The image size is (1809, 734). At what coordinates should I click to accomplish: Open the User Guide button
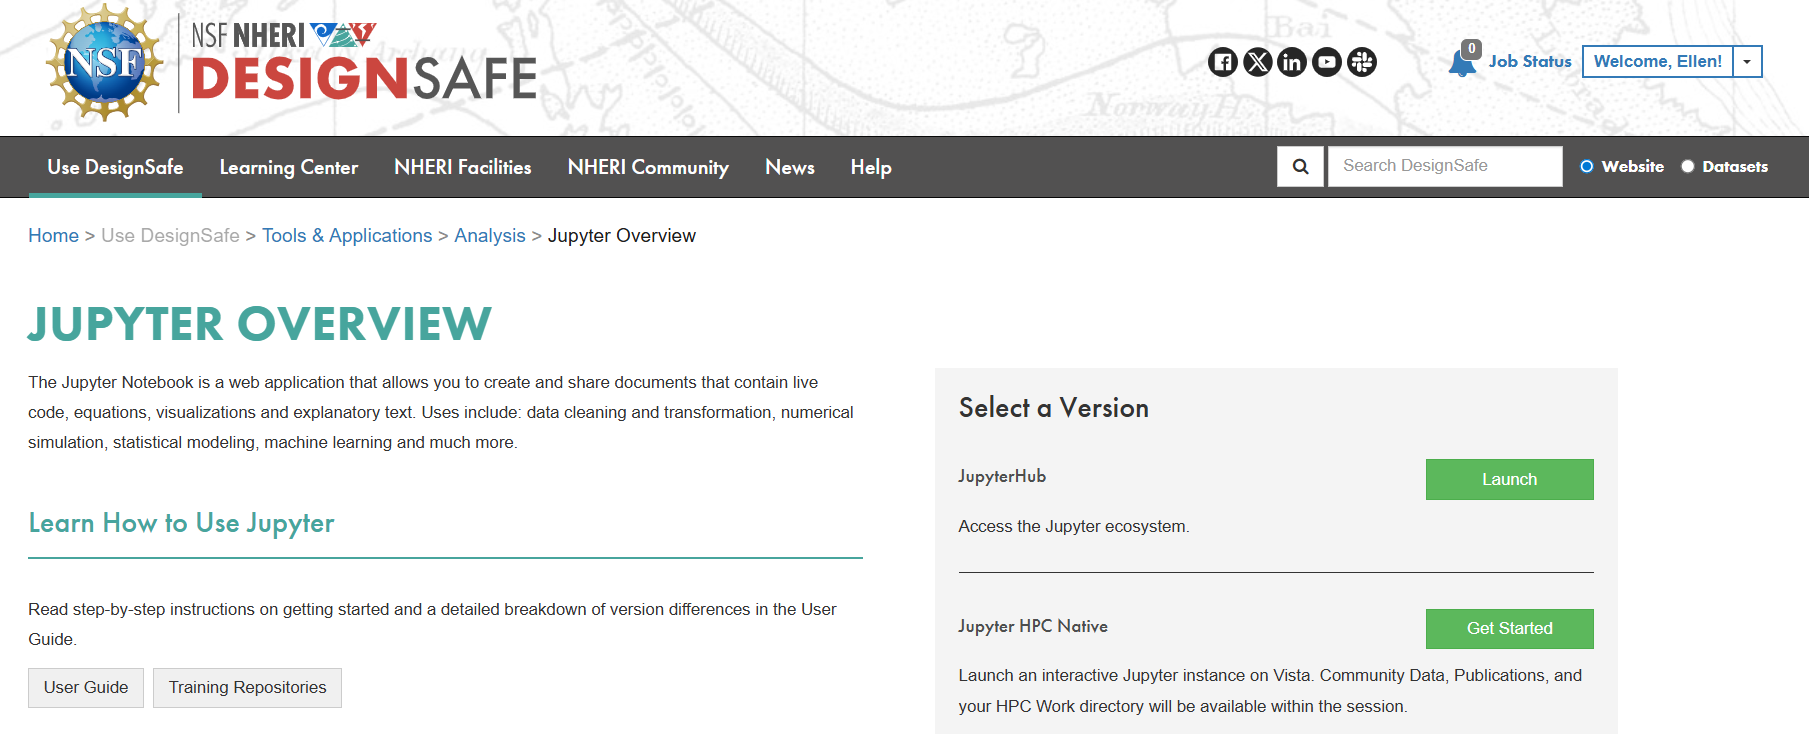[86, 688]
